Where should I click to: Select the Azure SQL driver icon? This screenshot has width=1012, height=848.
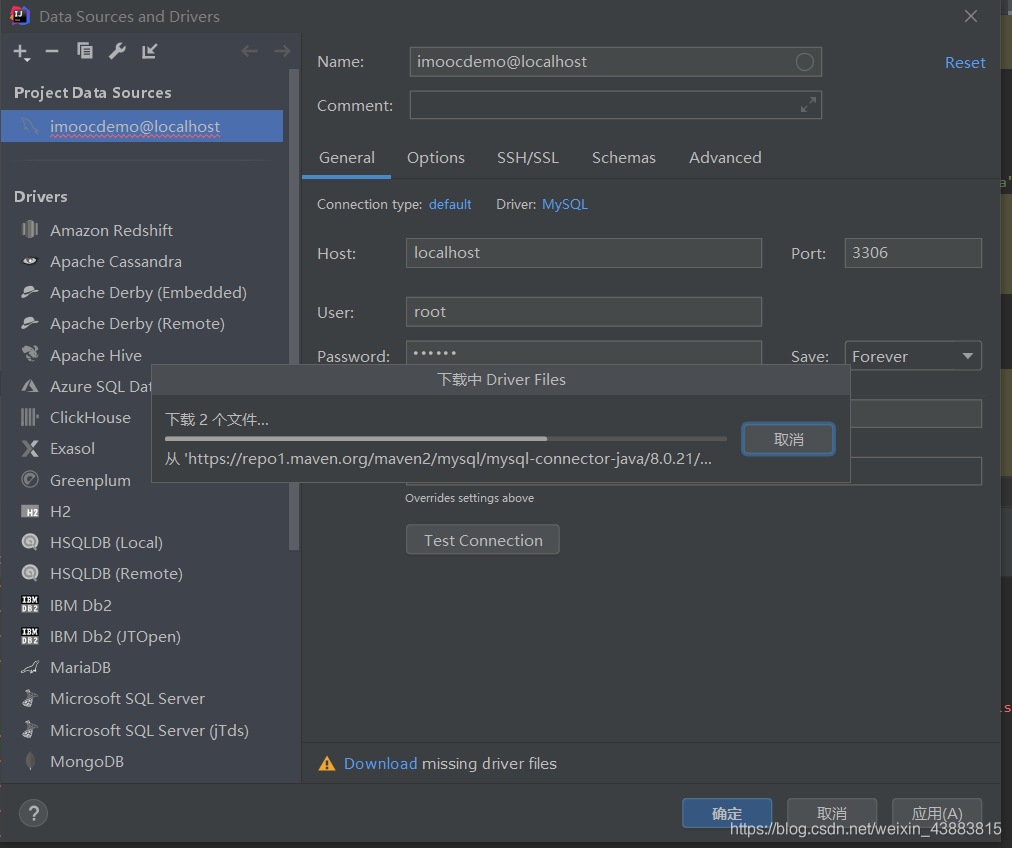click(x=30, y=386)
